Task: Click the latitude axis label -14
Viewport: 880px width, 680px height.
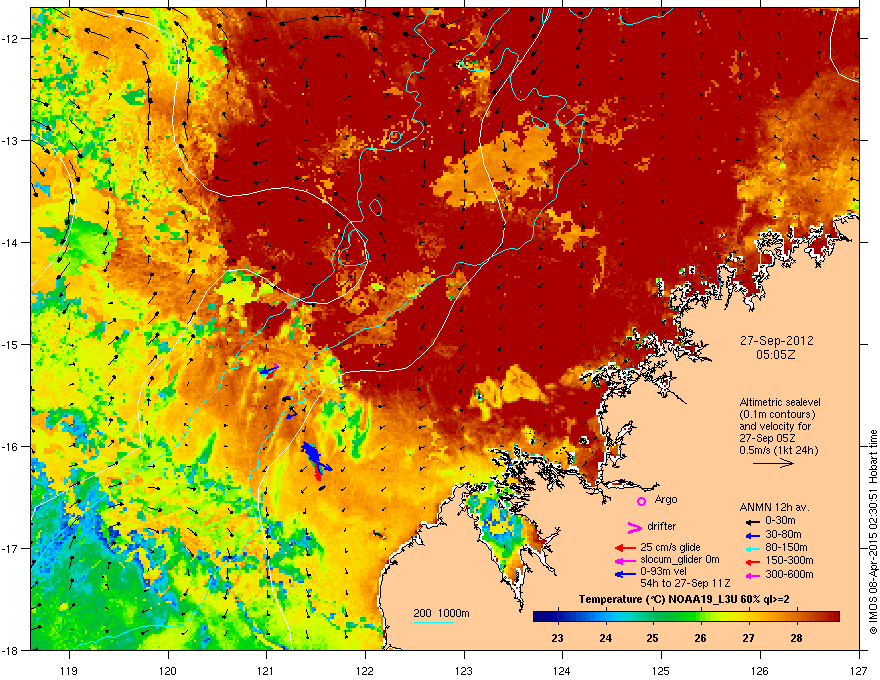Action: click(x=10, y=243)
